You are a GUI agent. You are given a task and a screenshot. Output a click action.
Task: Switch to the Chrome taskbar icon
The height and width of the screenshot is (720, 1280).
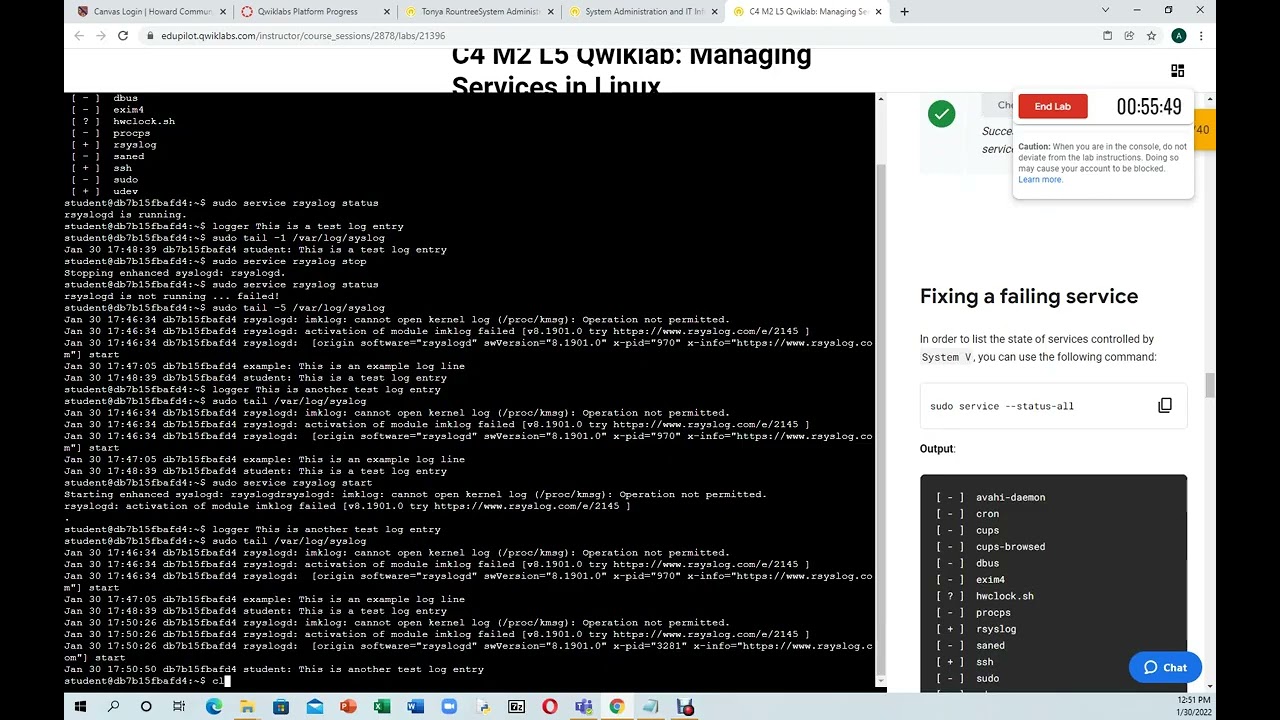pyautogui.click(x=617, y=707)
